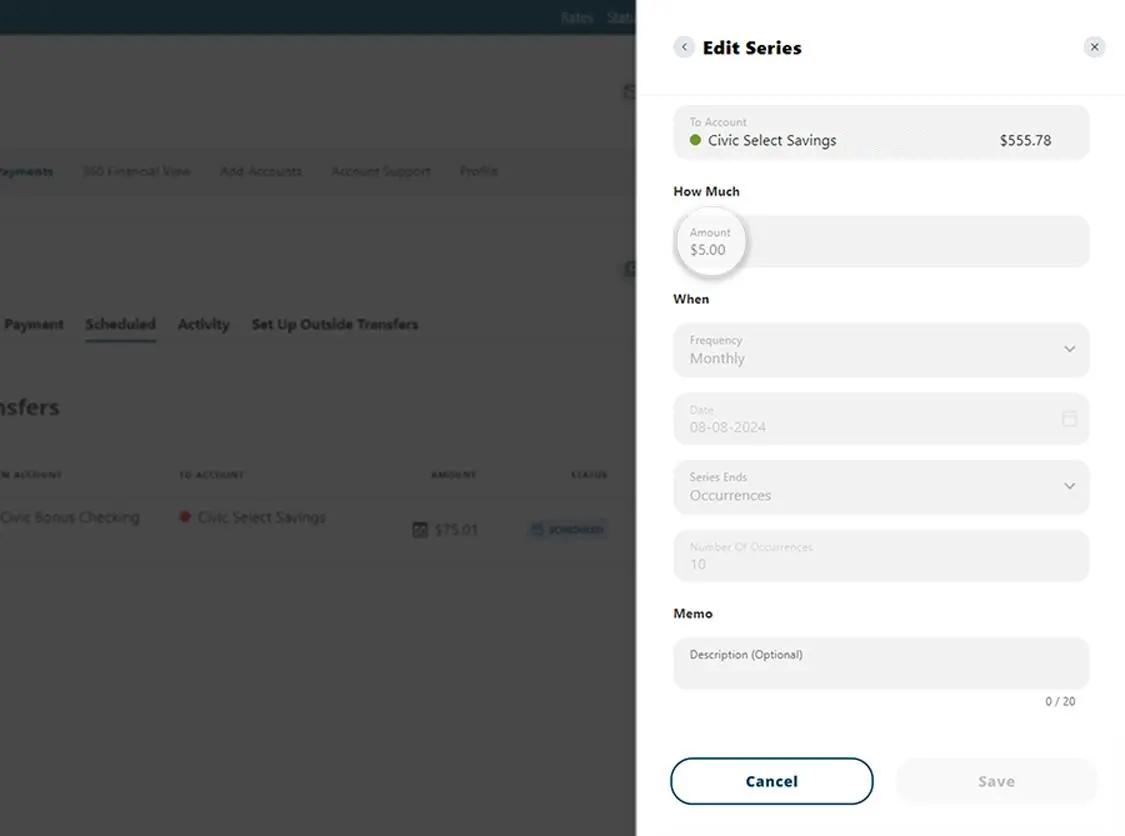Viewport: 1125px width, 836px height.
Task: Click the green dot in To Account
Action: (695, 140)
